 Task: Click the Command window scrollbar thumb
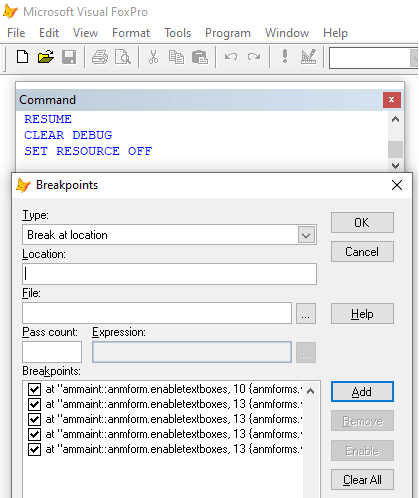tap(395, 149)
